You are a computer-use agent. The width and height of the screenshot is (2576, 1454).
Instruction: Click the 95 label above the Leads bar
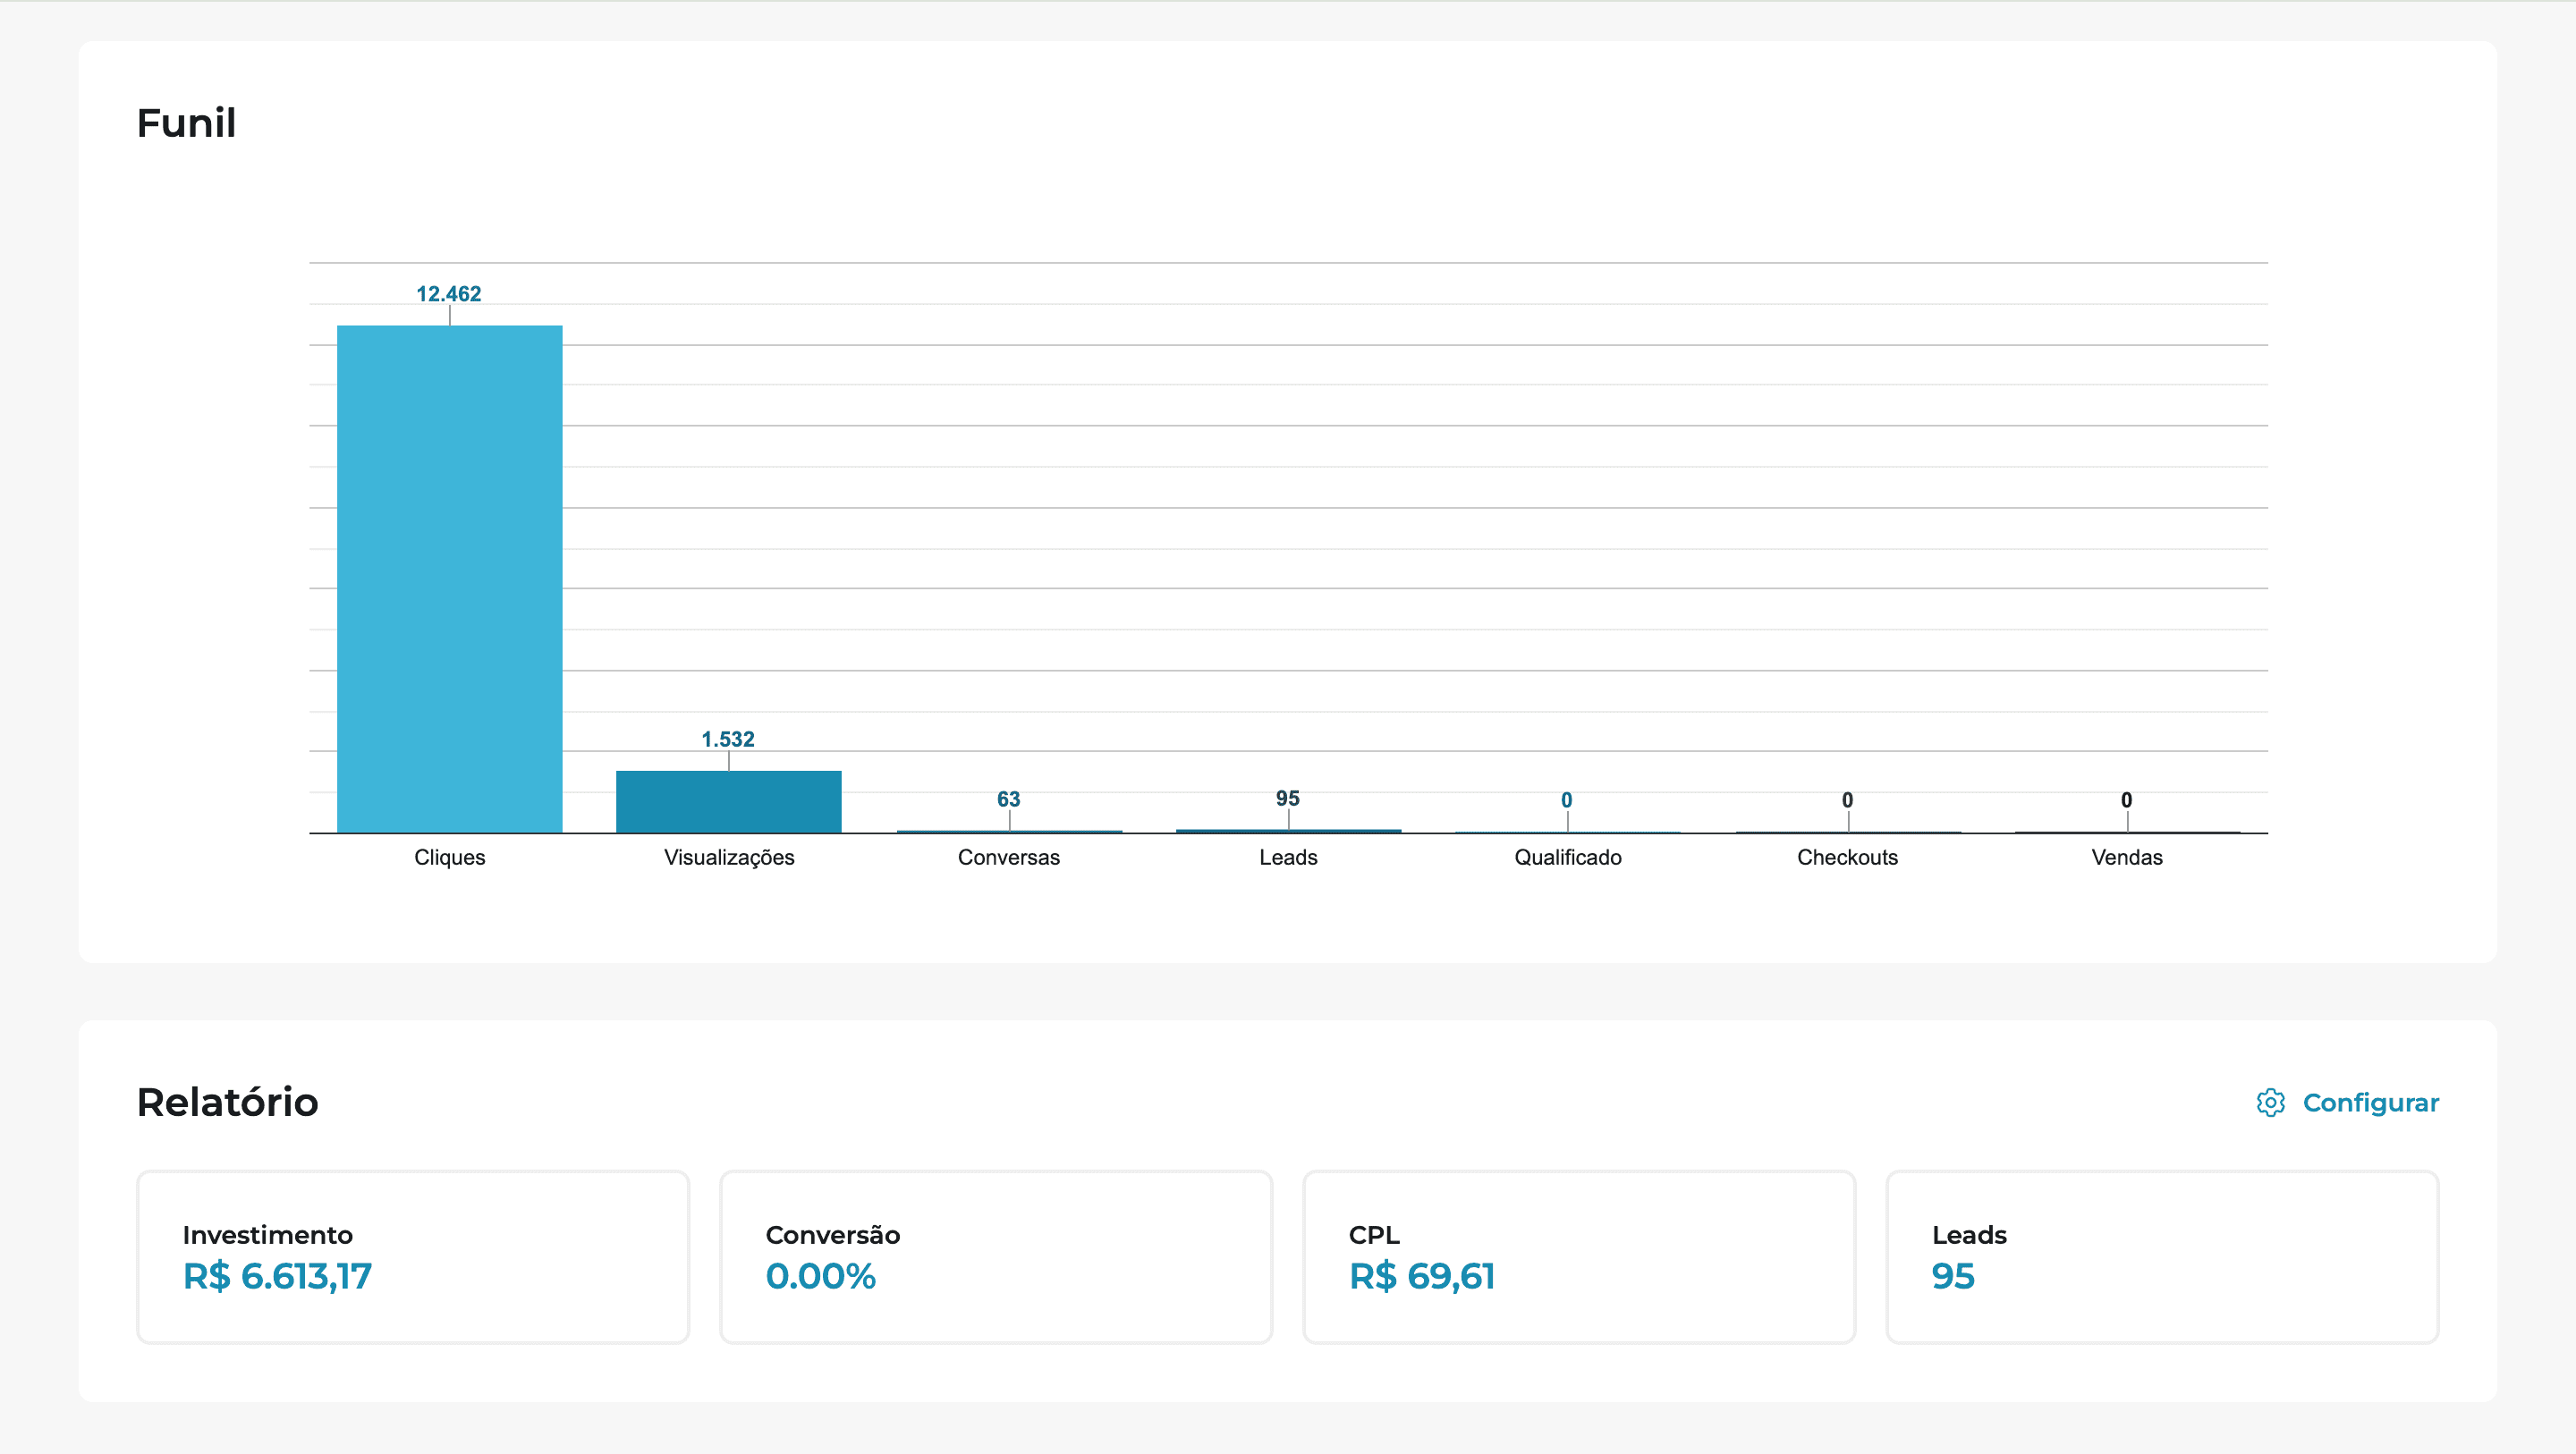tap(1287, 798)
